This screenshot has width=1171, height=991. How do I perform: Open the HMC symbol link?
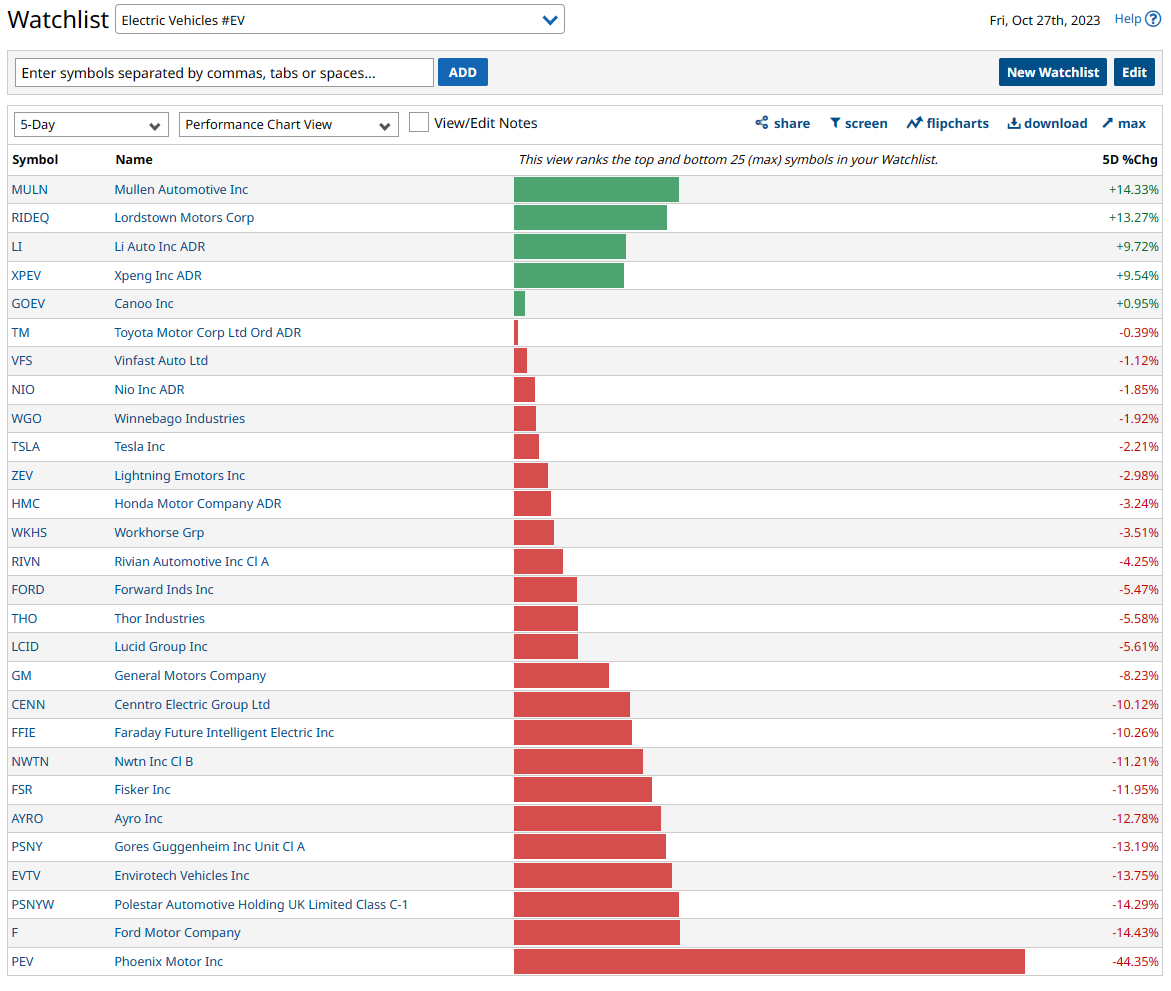pos(25,504)
